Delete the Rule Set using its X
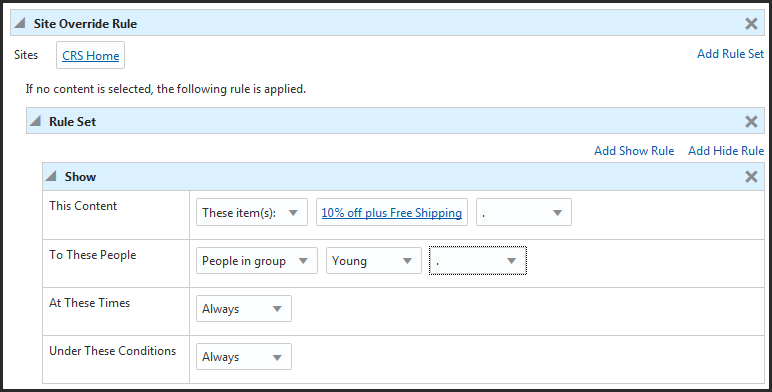The image size is (772, 392). click(x=751, y=121)
